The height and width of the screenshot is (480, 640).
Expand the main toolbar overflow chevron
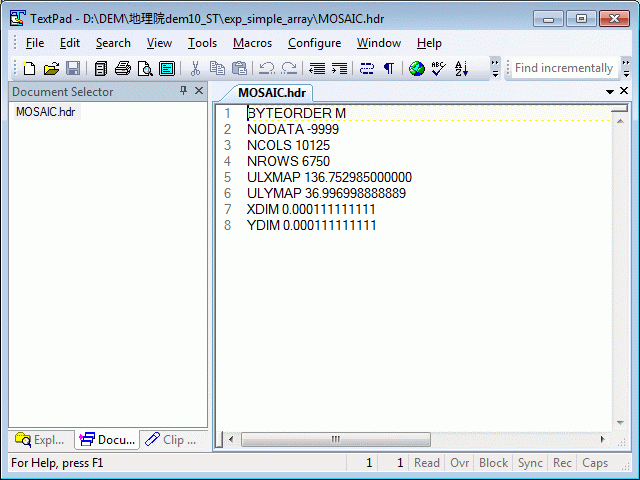pyautogui.click(x=495, y=68)
